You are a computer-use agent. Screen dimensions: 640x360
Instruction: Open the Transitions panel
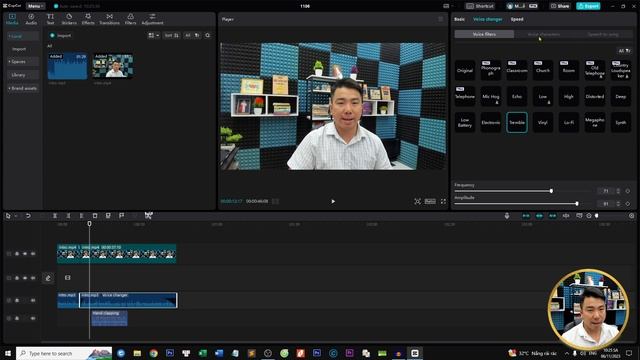click(109, 19)
